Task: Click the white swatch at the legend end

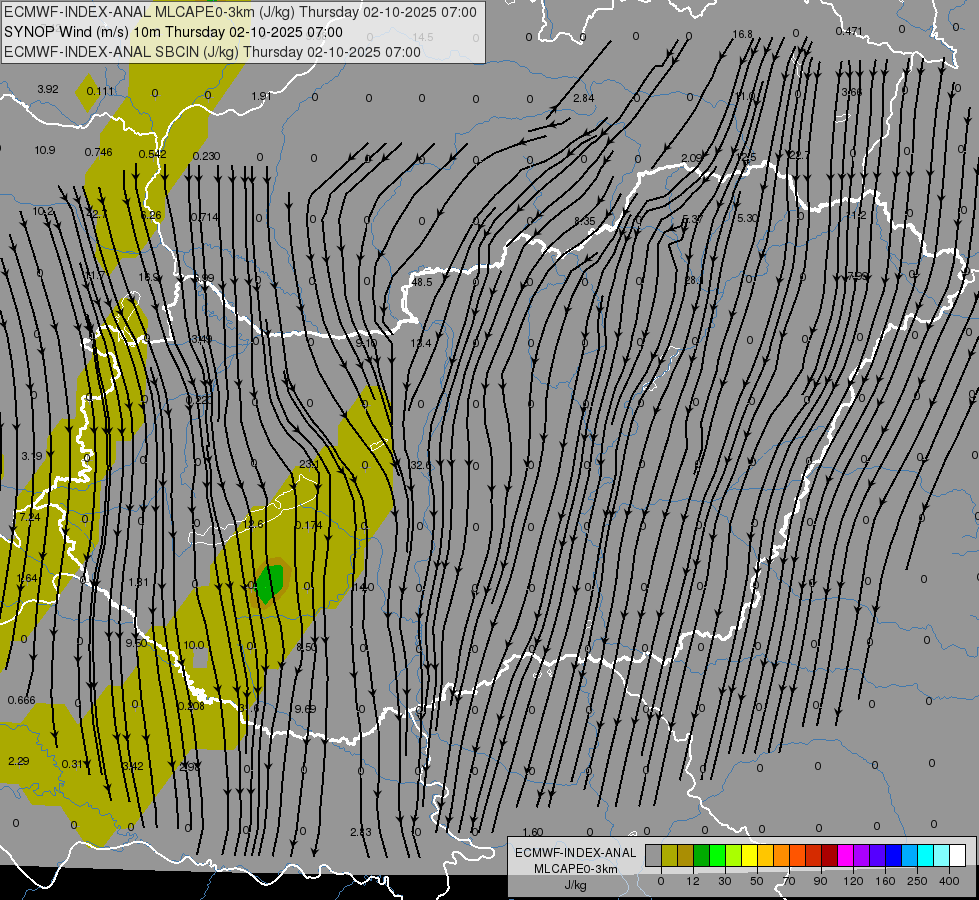Action: 958,856
